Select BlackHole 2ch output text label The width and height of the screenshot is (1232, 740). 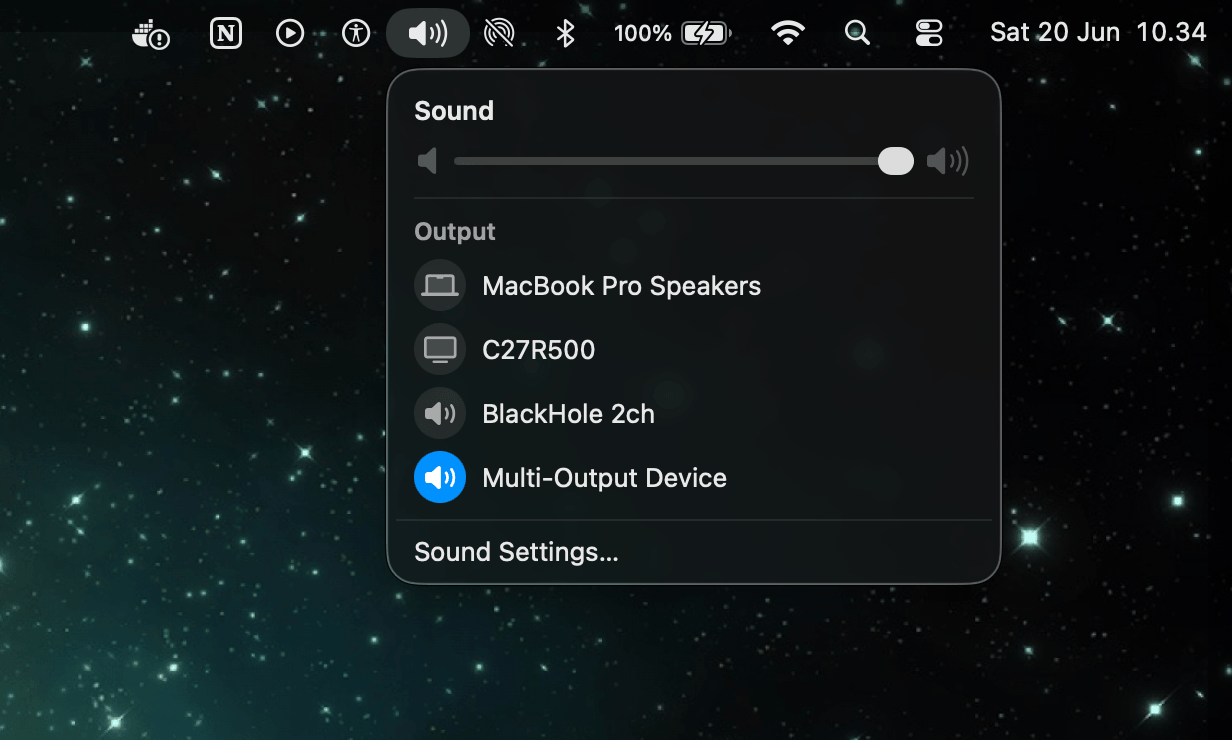(569, 414)
